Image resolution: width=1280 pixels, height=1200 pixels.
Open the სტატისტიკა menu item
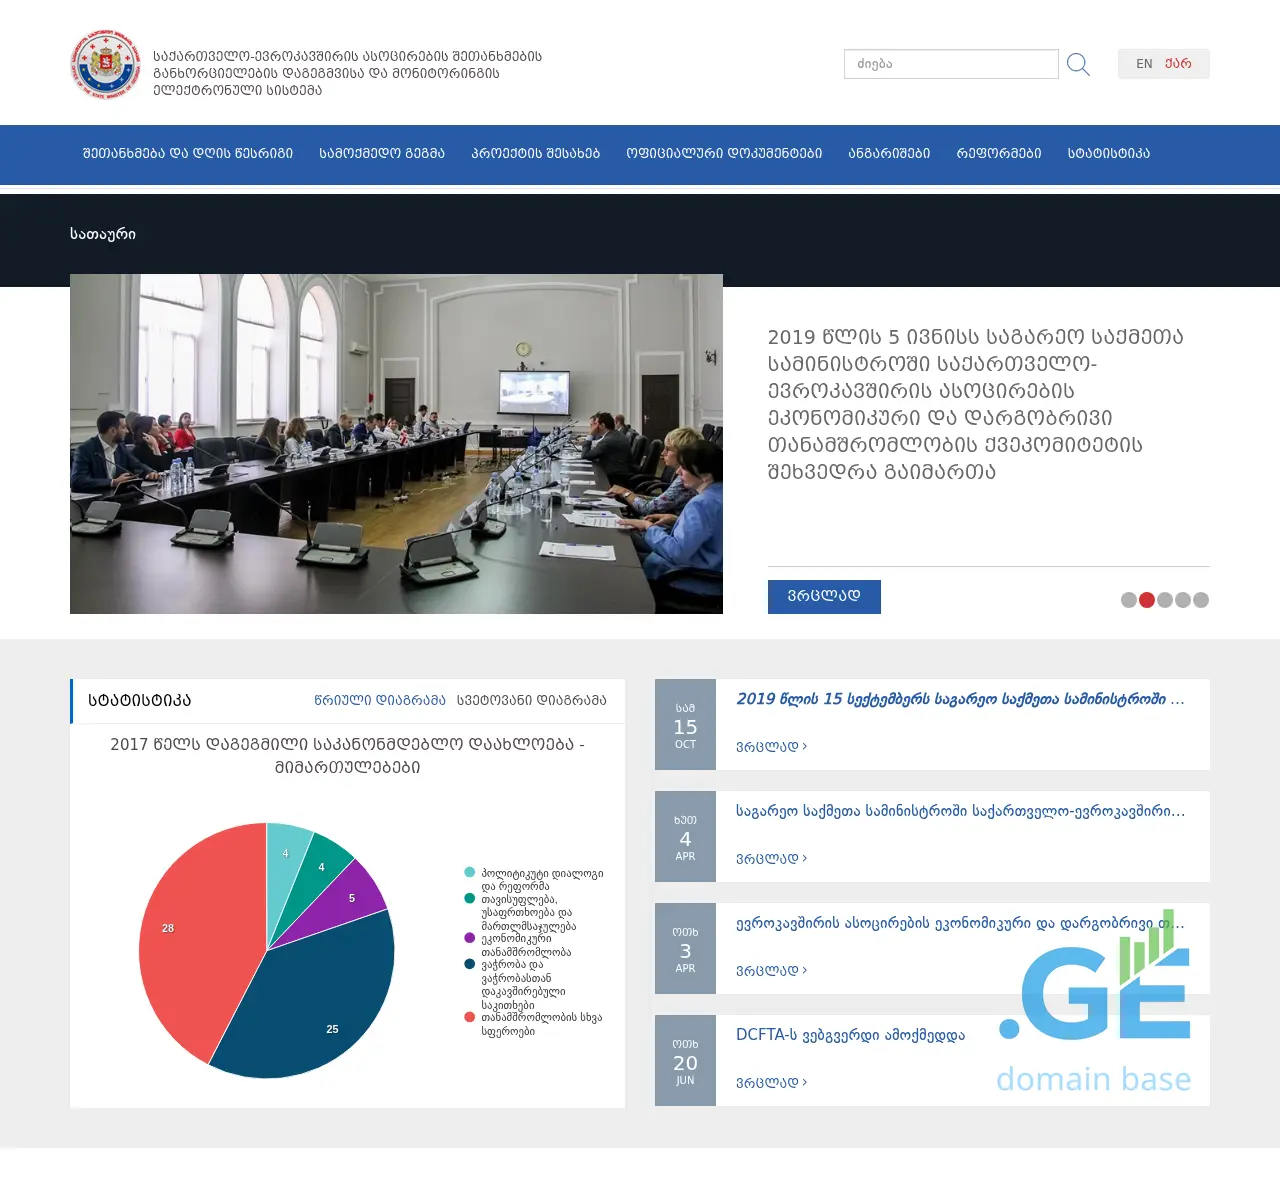1108,154
